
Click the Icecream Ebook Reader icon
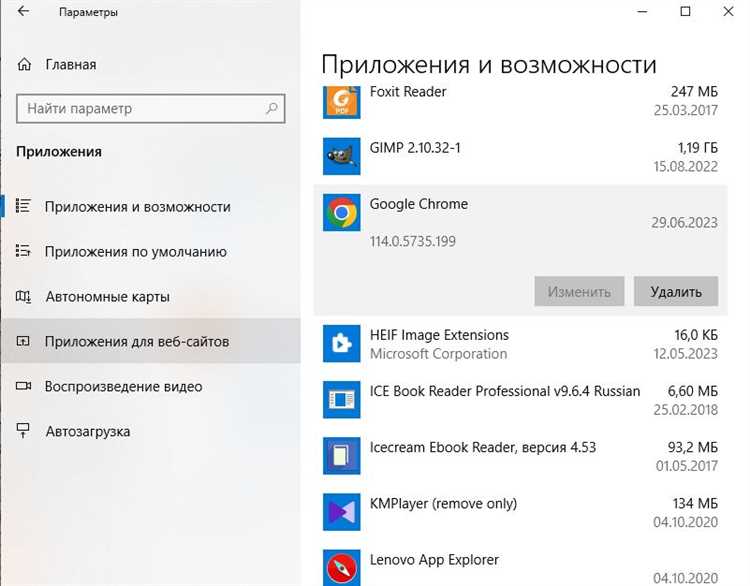click(342, 455)
